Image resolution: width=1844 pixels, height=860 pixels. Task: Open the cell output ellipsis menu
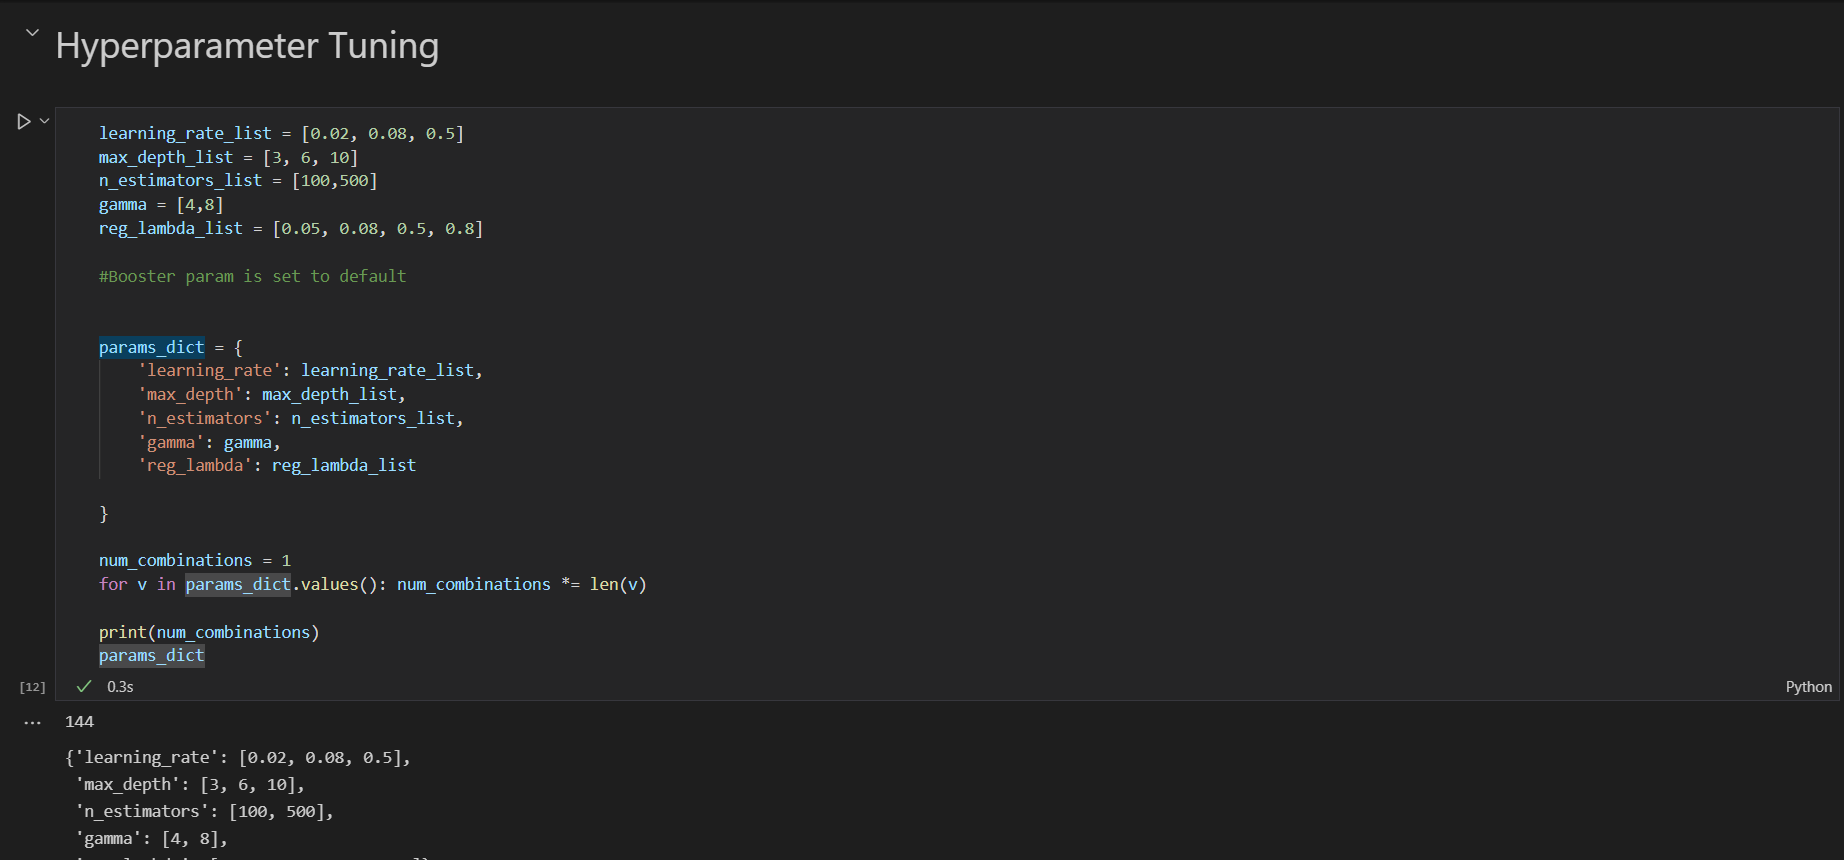33,722
